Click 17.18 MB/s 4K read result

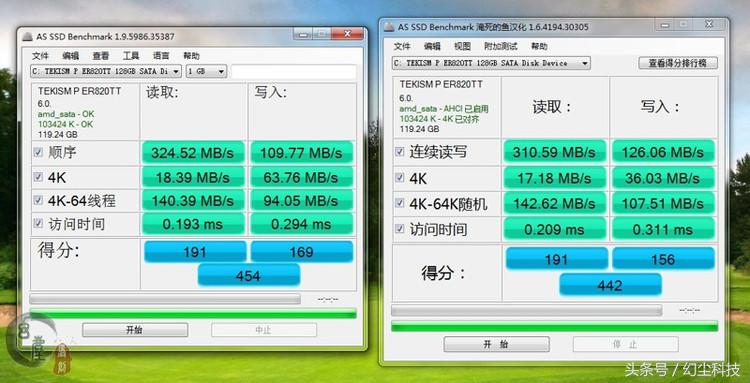pos(554,178)
